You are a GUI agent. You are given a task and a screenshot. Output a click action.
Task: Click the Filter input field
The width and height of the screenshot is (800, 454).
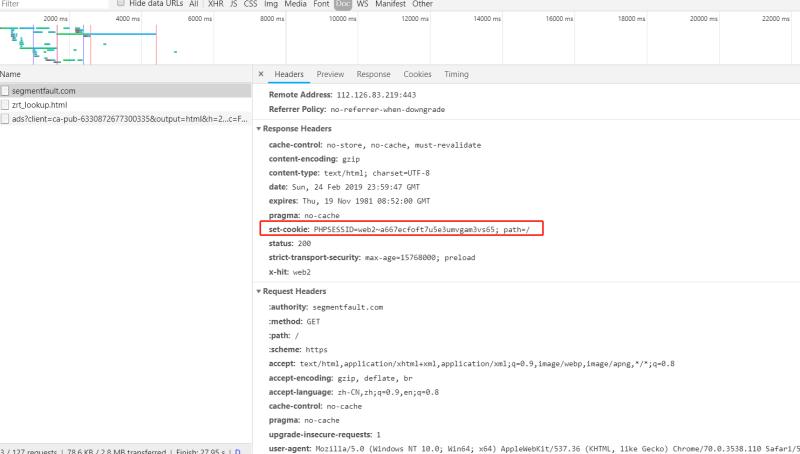(x=54, y=4)
